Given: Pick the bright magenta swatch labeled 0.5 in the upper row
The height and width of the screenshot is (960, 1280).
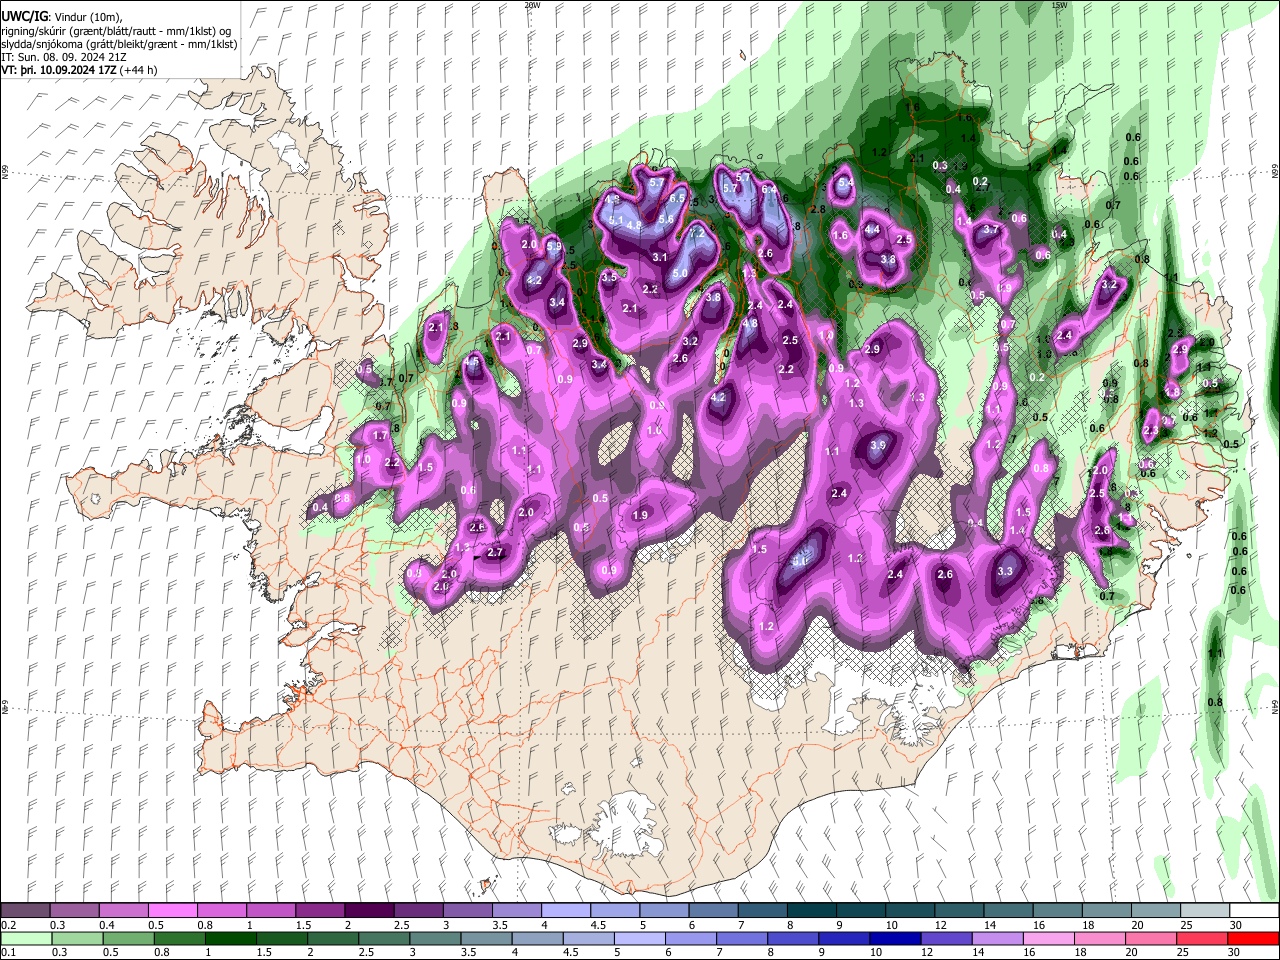Looking at the screenshot, I should tap(172, 911).
